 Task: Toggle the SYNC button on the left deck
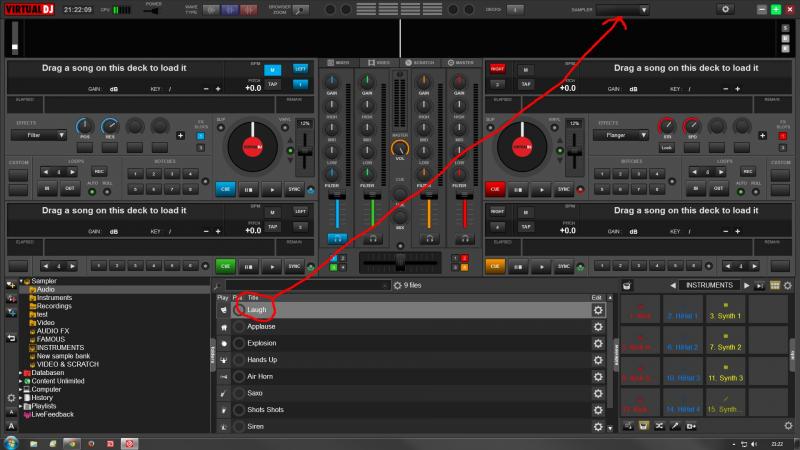coord(294,188)
